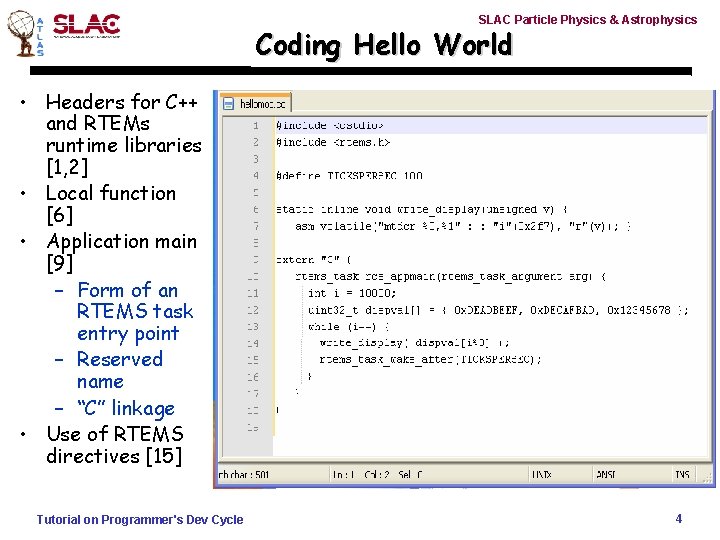Click the 'Use of RTEMS directives [15]' bullet

click(x=115, y=444)
